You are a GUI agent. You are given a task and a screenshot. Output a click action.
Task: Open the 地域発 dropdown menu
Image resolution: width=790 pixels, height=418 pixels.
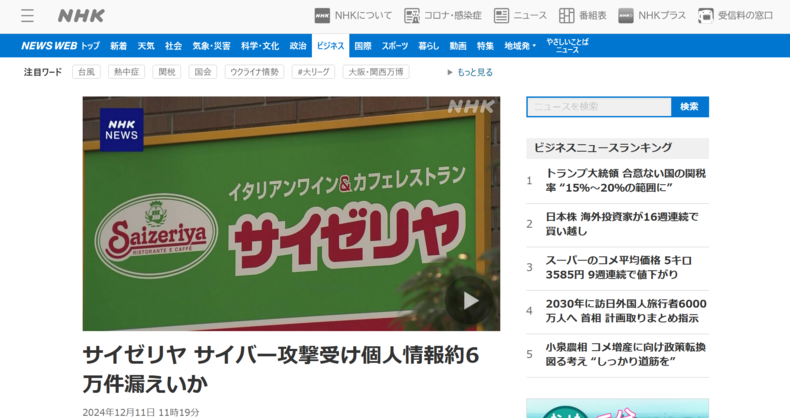(x=520, y=46)
